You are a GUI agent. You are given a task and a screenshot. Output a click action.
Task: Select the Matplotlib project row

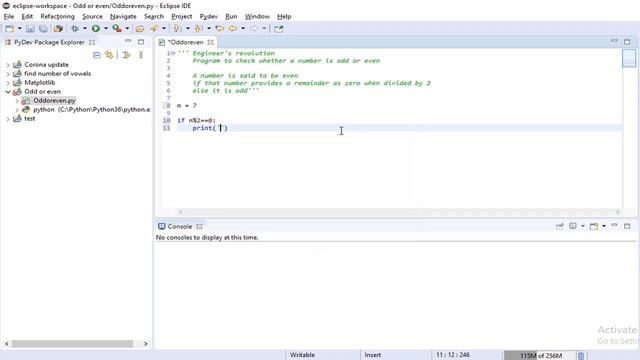(x=40, y=82)
